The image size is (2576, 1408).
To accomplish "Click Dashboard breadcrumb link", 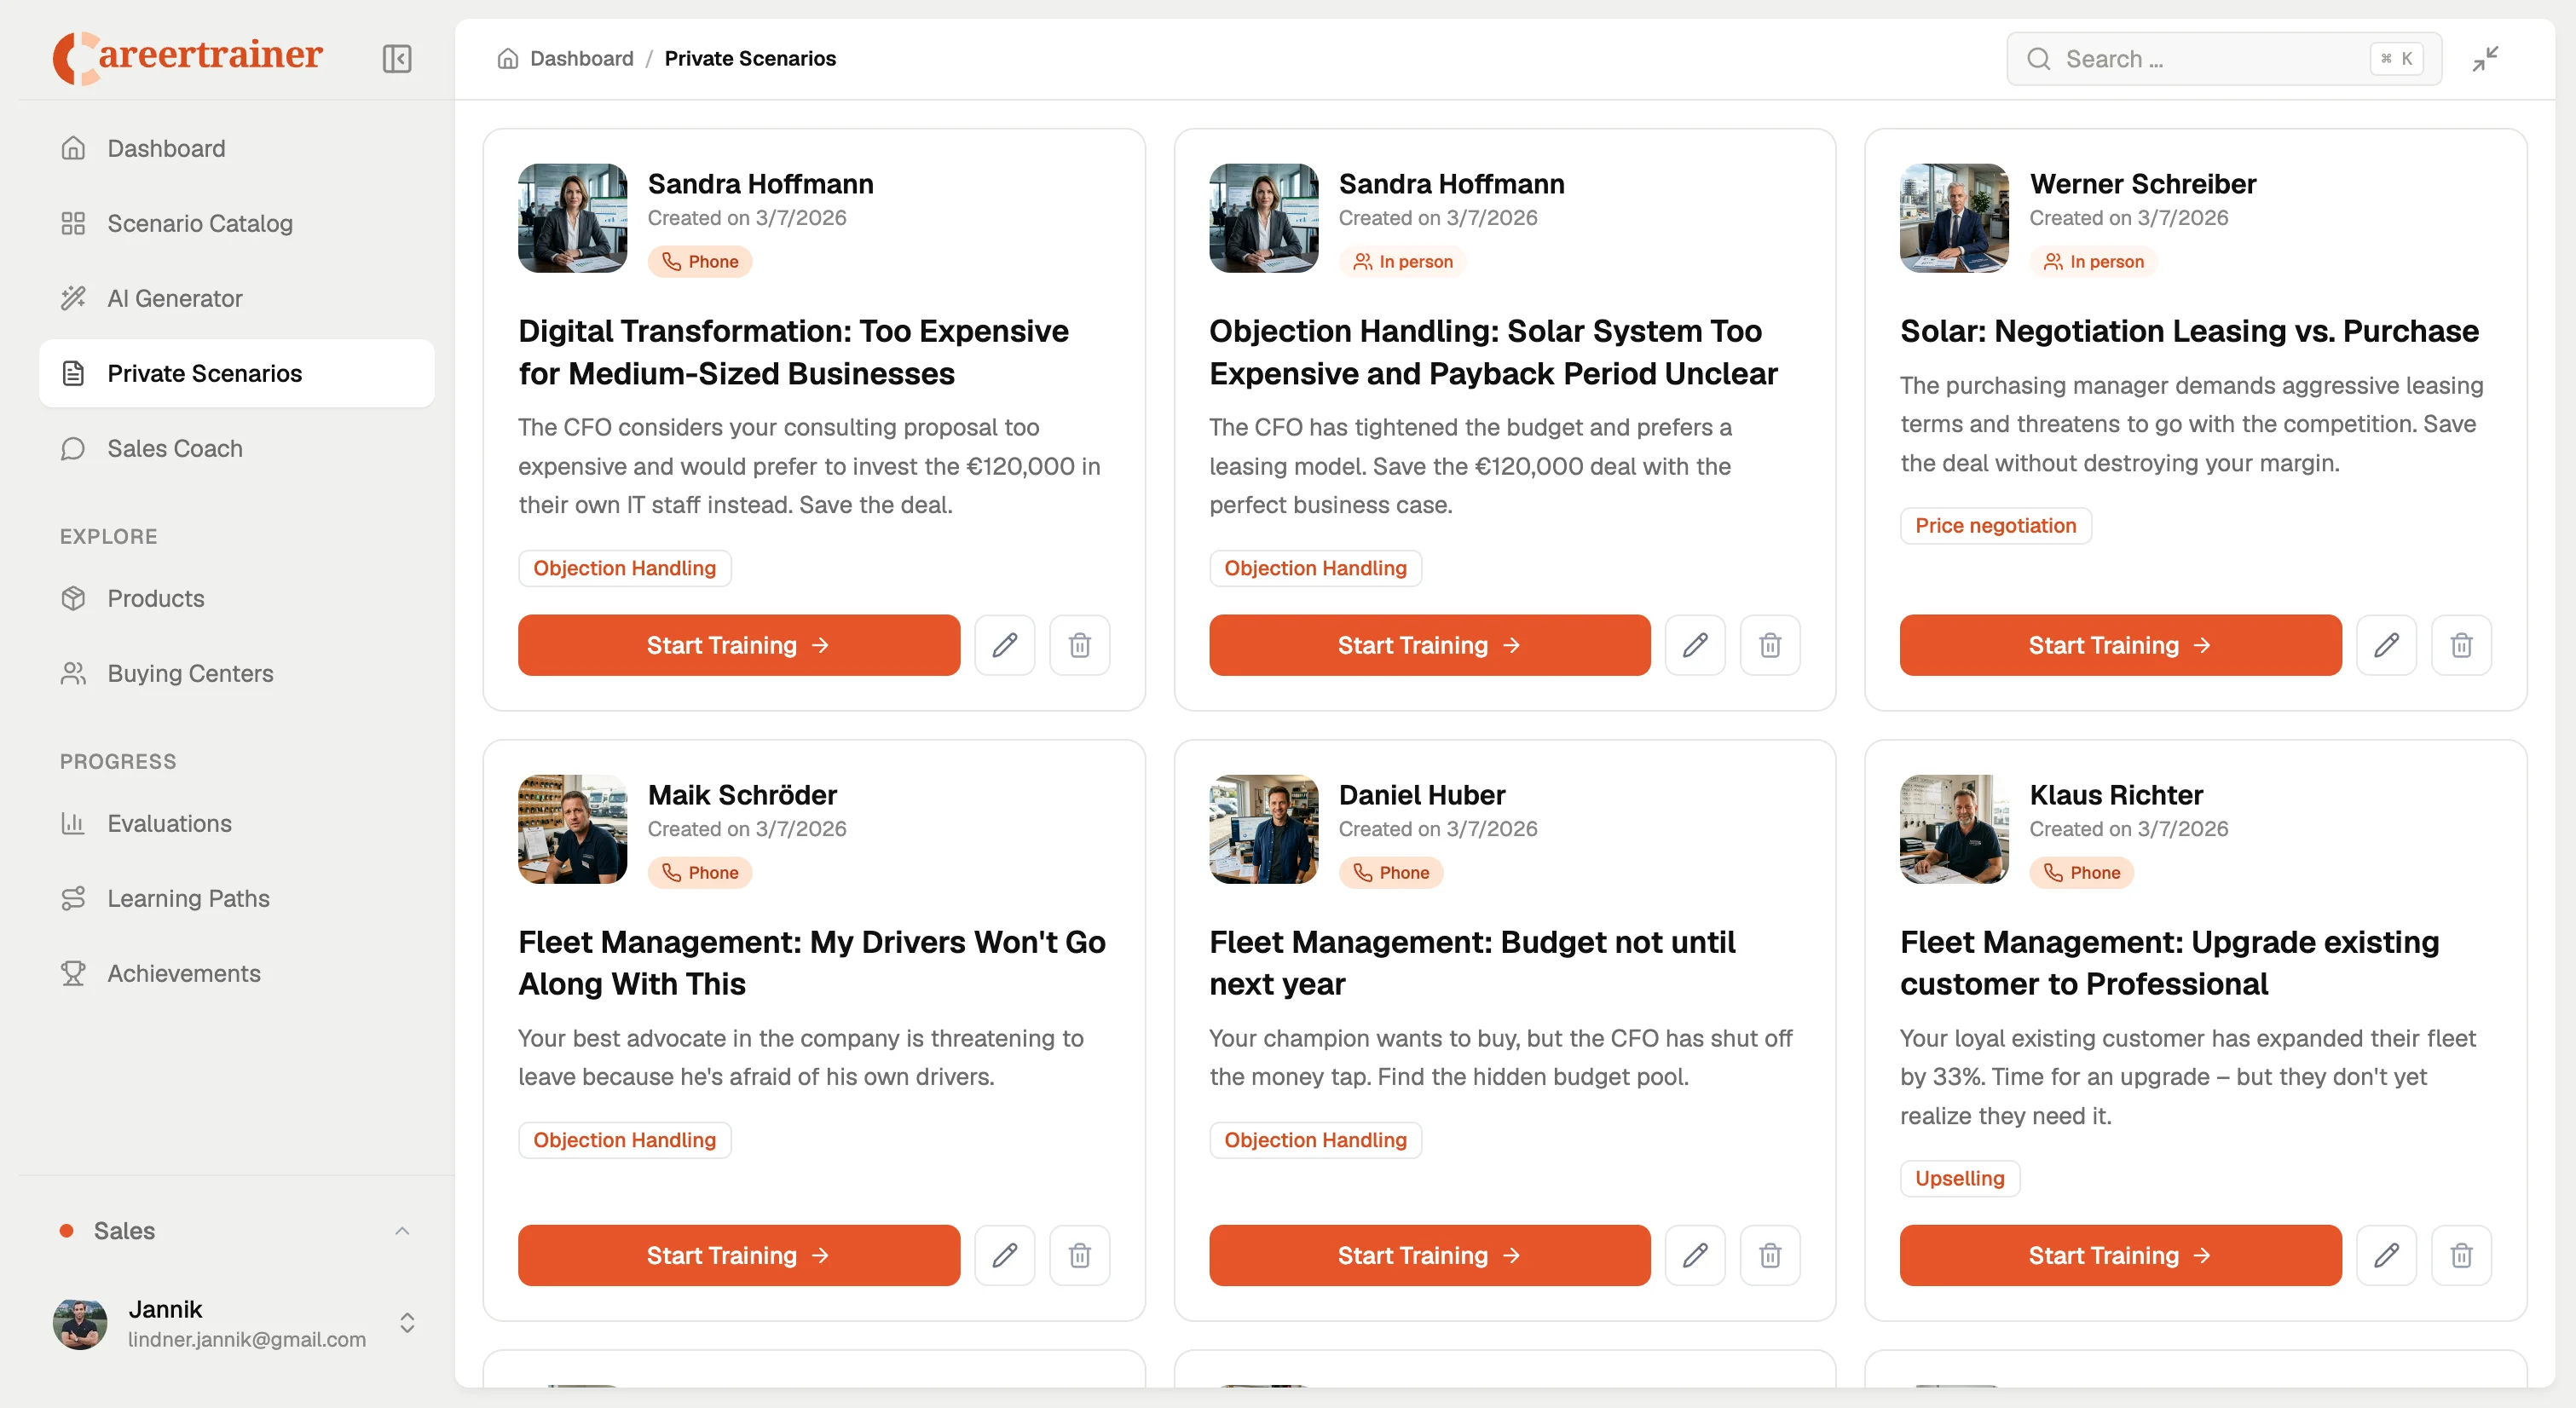I will [x=581, y=59].
